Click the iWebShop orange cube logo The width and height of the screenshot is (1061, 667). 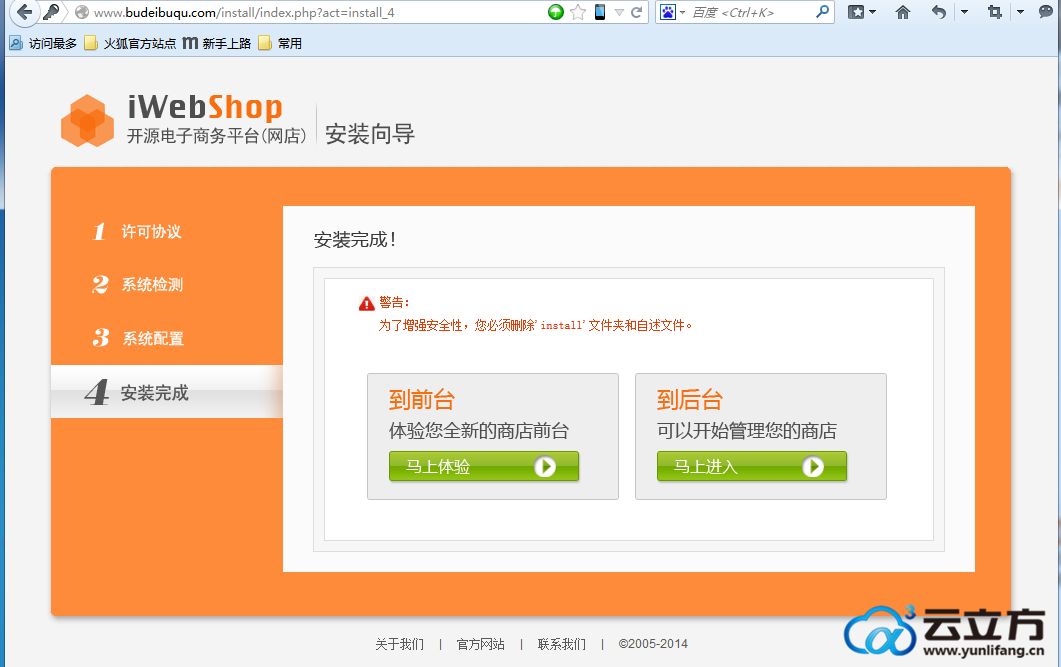(87, 120)
